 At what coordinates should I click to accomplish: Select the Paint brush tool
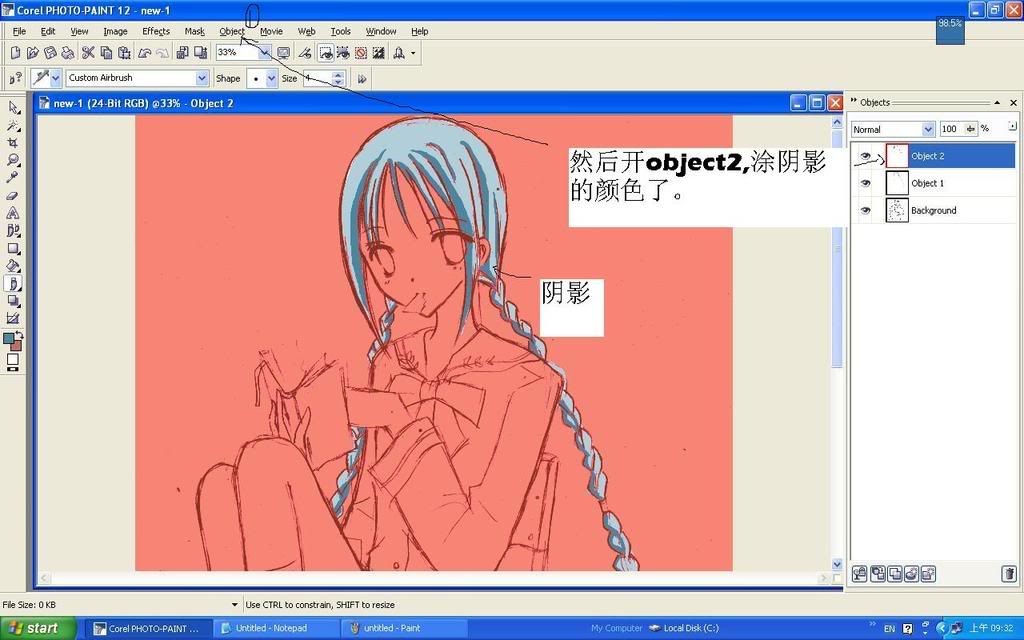click(13, 283)
